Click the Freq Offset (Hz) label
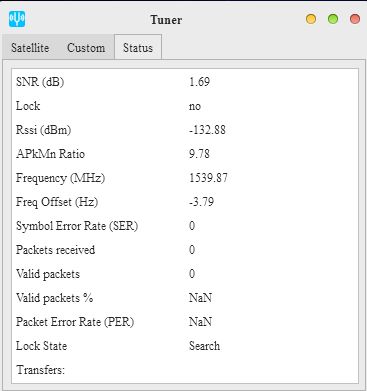 tap(57, 202)
